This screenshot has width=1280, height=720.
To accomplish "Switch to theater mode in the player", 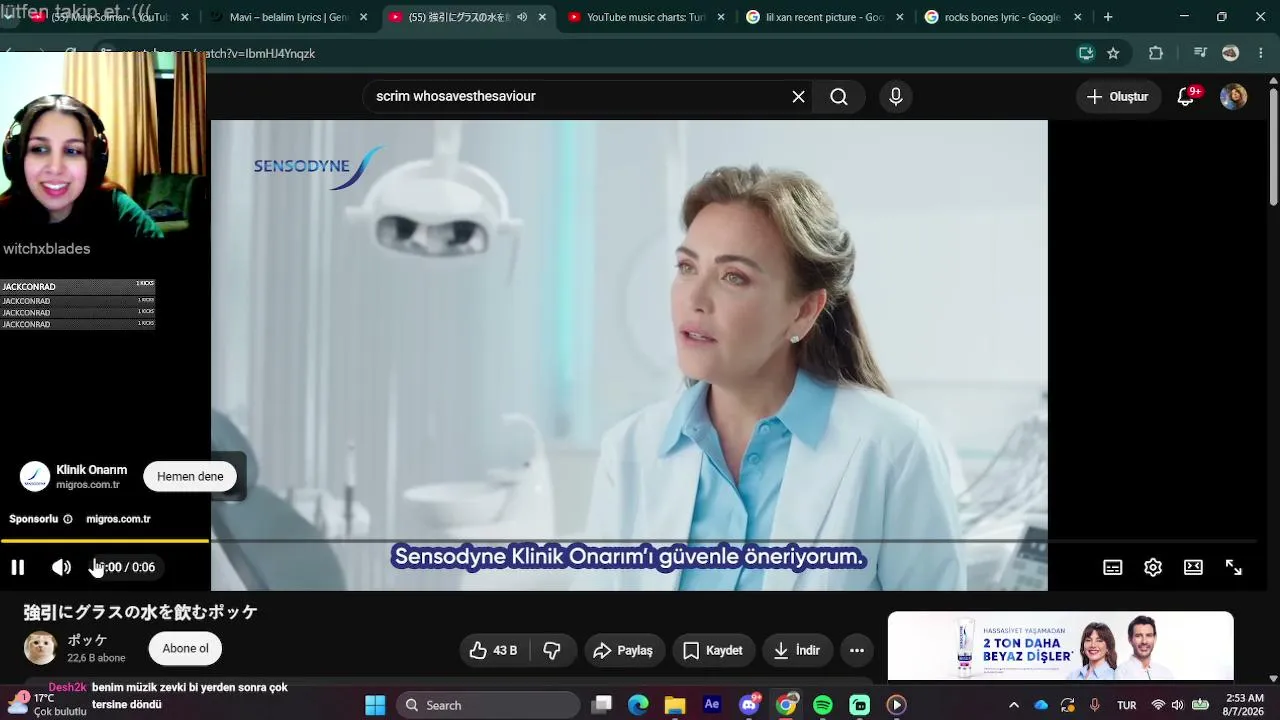I will click(1193, 567).
